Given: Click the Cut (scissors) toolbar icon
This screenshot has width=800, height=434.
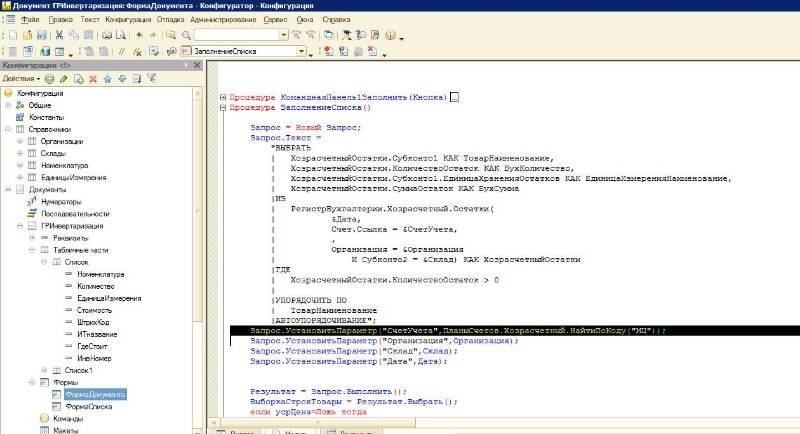Looking at the screenshot, I should [x=59, y=35].
